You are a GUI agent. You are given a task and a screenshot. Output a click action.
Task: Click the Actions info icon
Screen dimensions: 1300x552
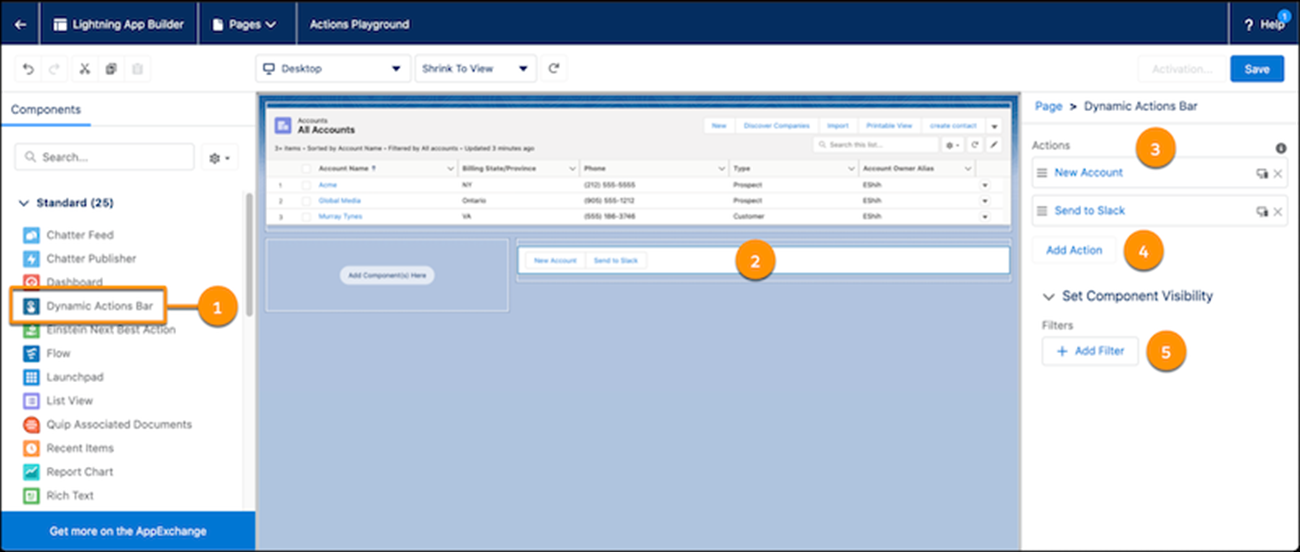(1280, 148)
